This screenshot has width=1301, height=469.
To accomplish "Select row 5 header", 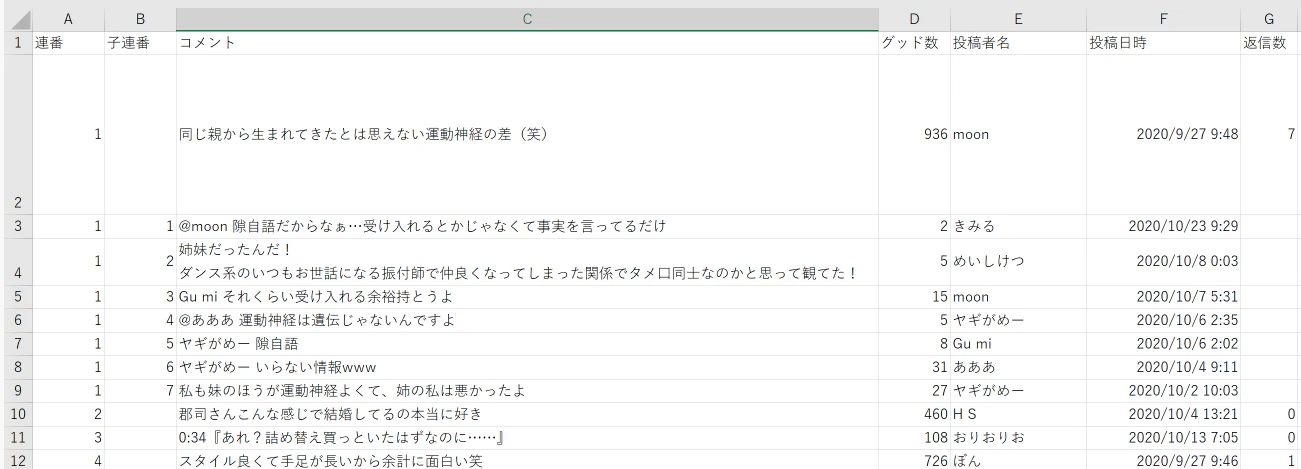I will pyautogui.click(x=17, y=297).
